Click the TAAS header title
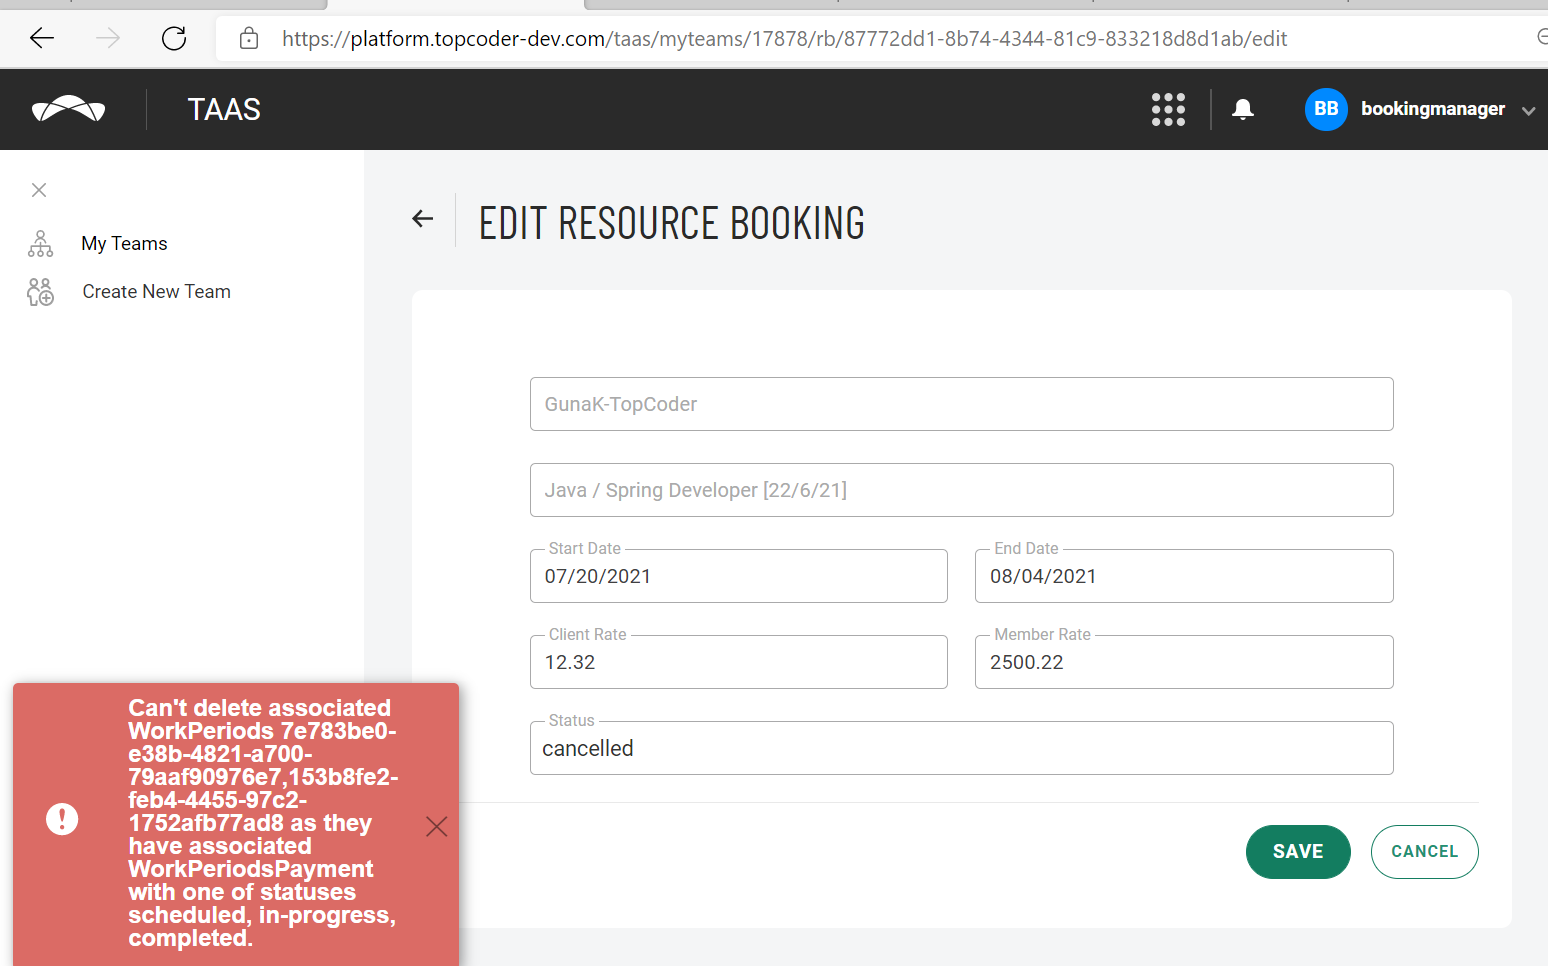1548x966 pixels. click(x=224, y=109)
